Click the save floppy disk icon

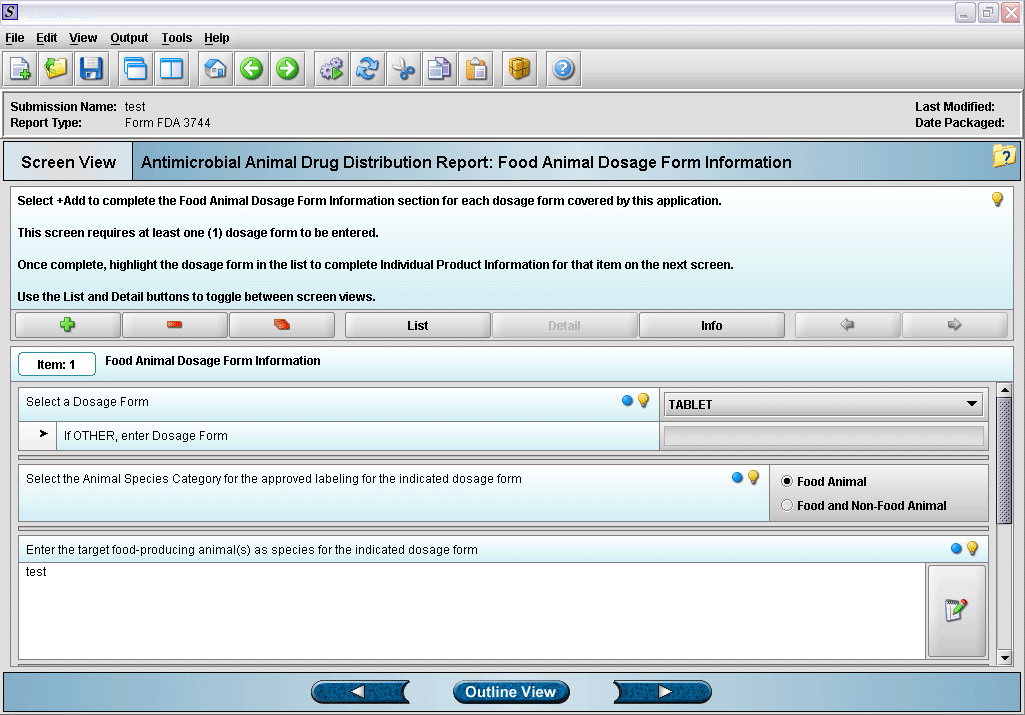(92, 69)
